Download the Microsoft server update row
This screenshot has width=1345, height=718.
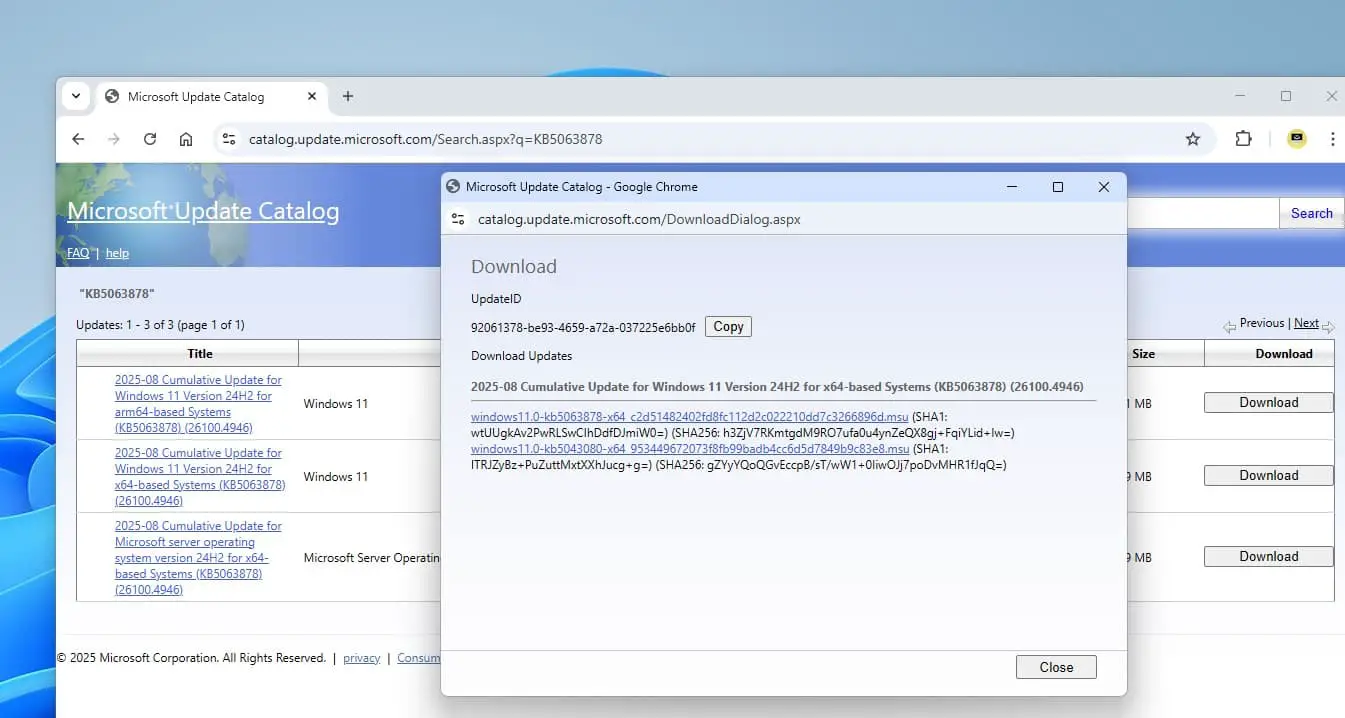[1268, 556]
